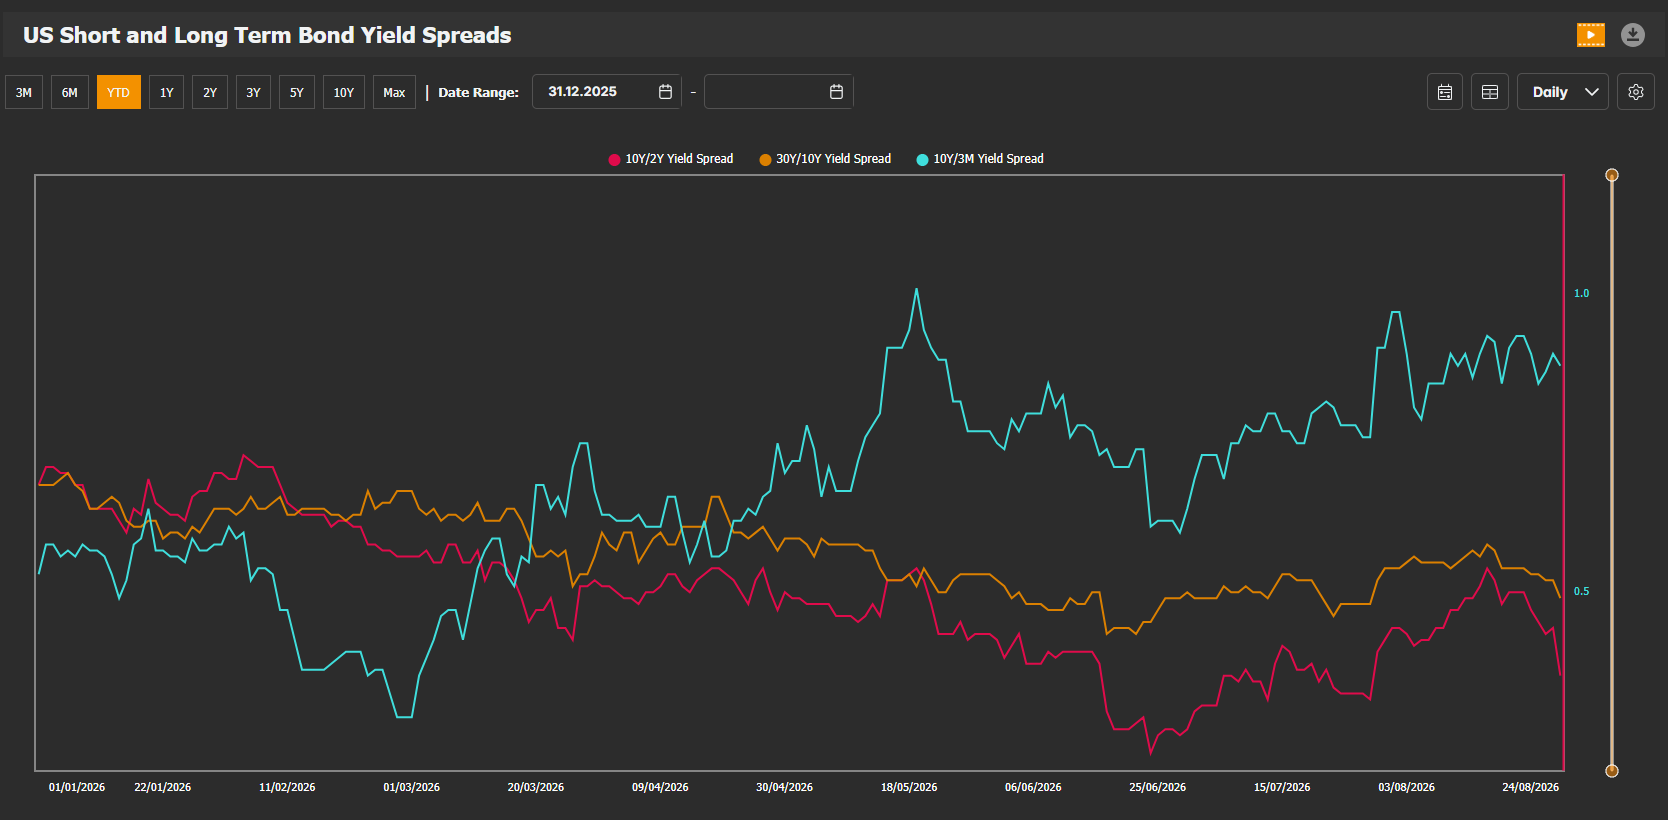The height and width of the screenshot is (820, 1668).
Task: Click the 0.5 y-axis value label
Action: pos(1582,592)
